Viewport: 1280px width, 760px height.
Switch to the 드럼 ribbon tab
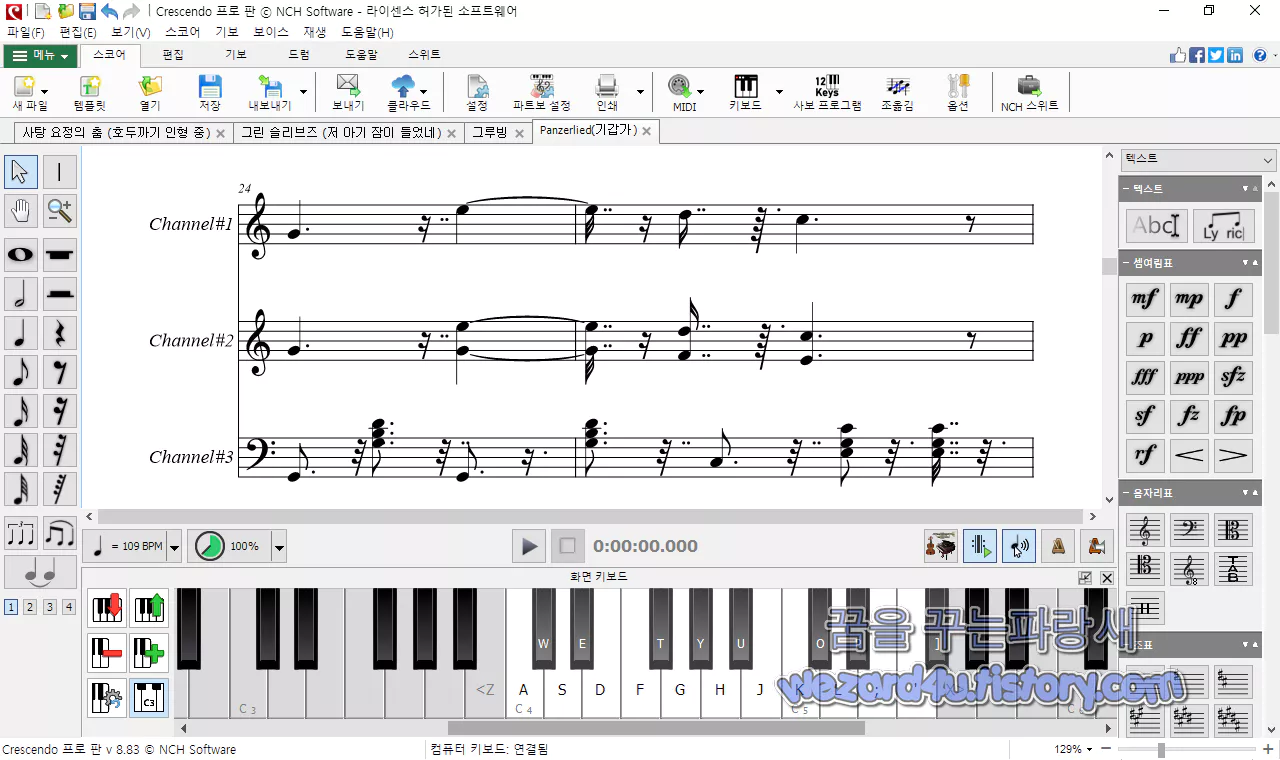pos(299,55)
